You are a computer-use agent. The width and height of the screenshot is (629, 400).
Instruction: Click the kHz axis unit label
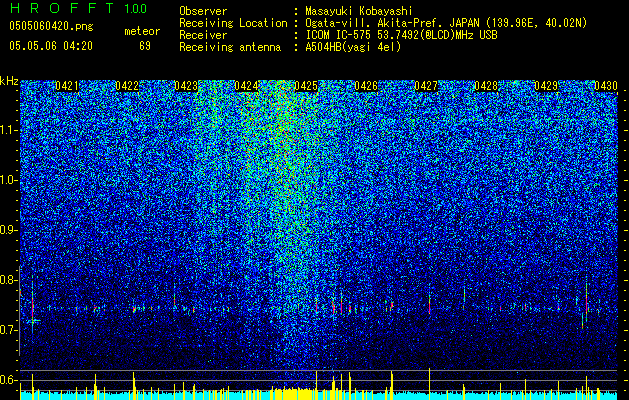pyautogui.click(x=9, y=81)
